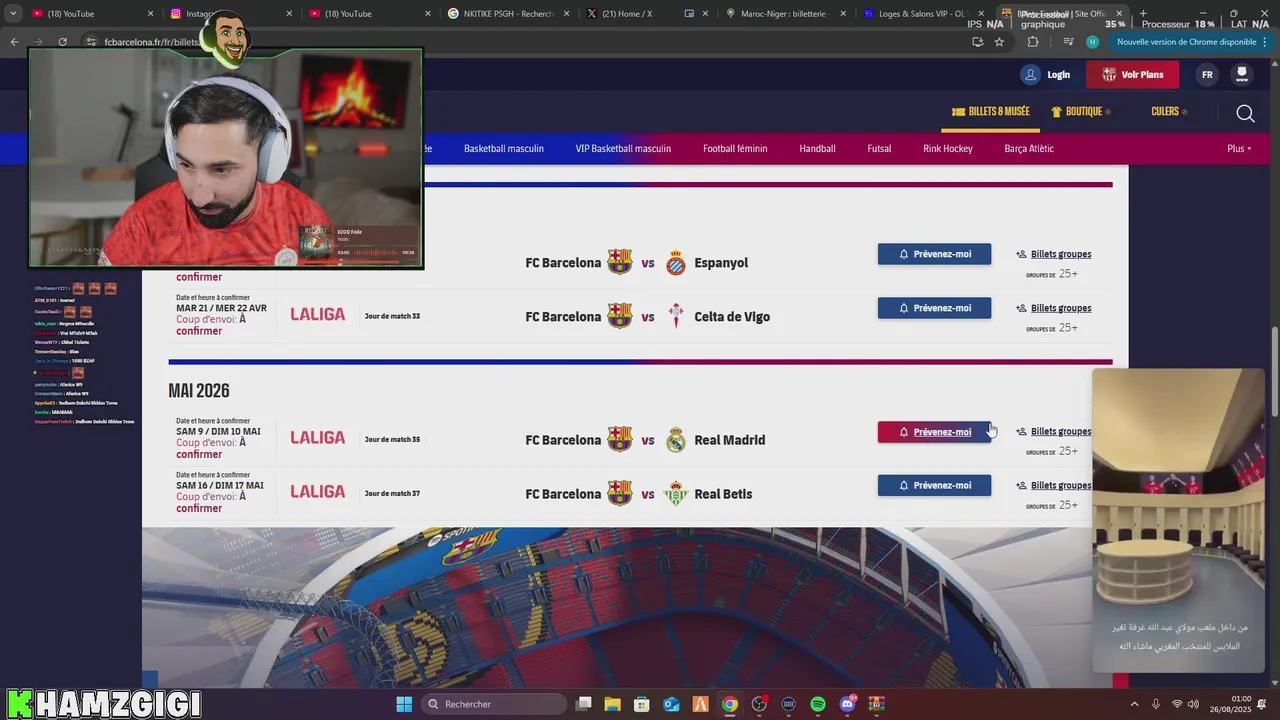The height and width of the screenshot is (720, 1280).
Task: Reload the page in Chrome
Action: coord(62,42)
